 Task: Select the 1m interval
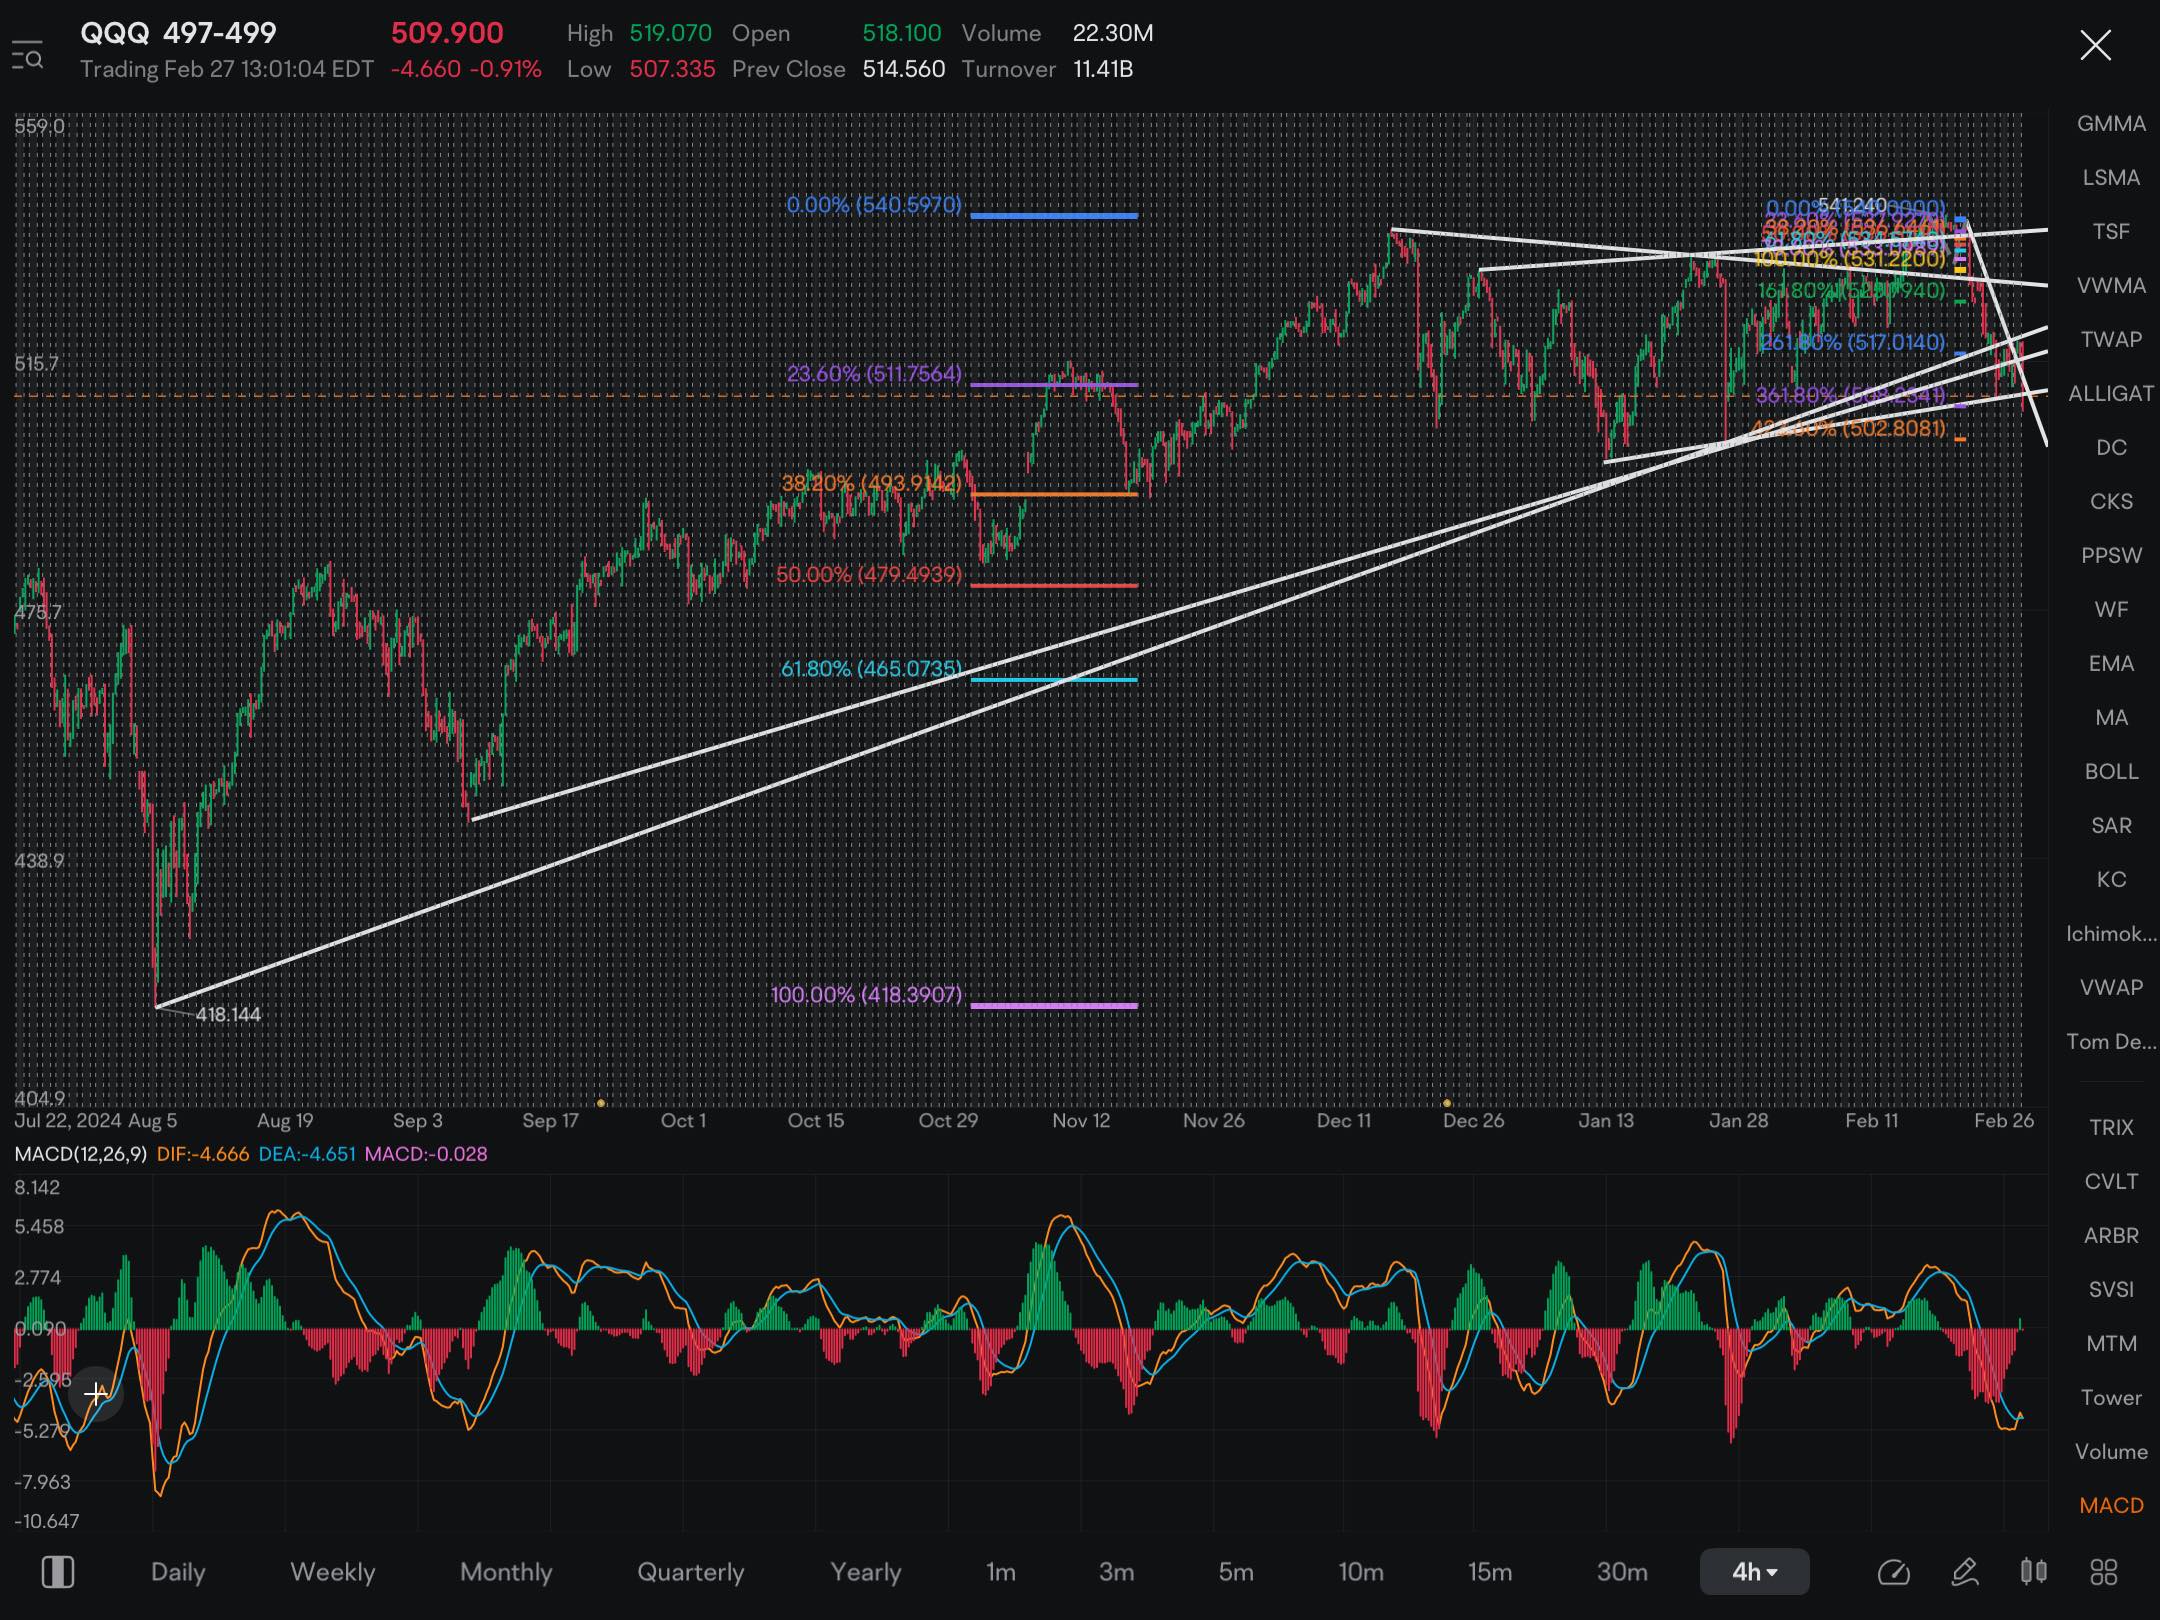(x=1000, y=1572)
